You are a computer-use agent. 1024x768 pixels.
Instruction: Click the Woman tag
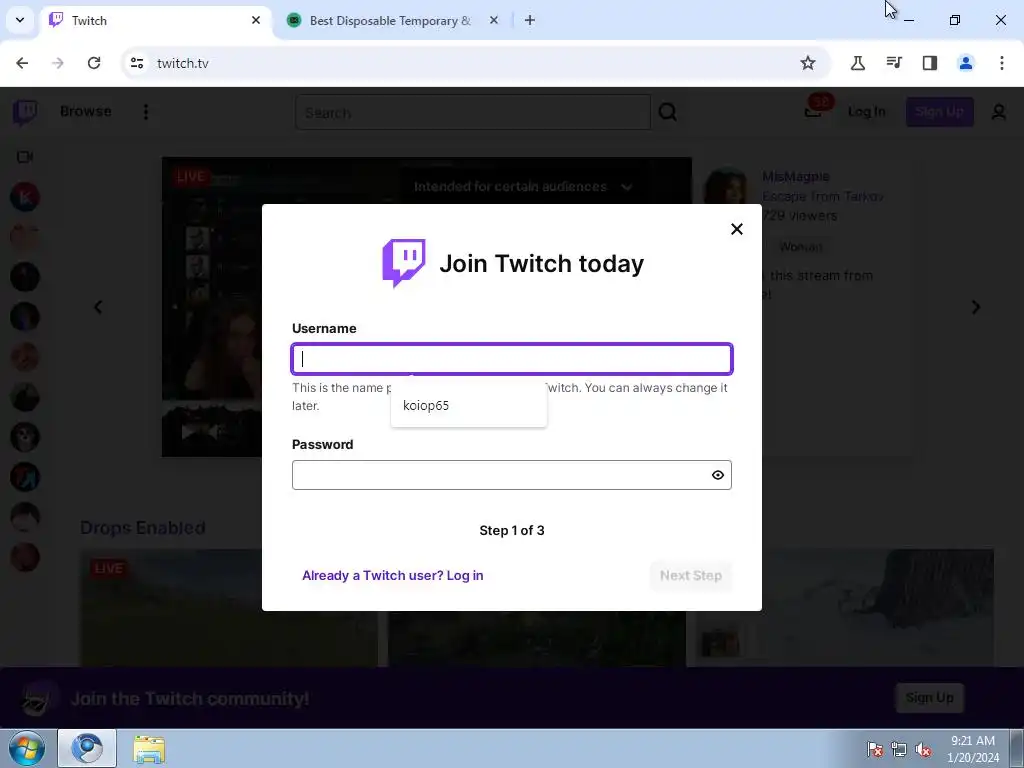pyautogui.click(x=801, y=247)
